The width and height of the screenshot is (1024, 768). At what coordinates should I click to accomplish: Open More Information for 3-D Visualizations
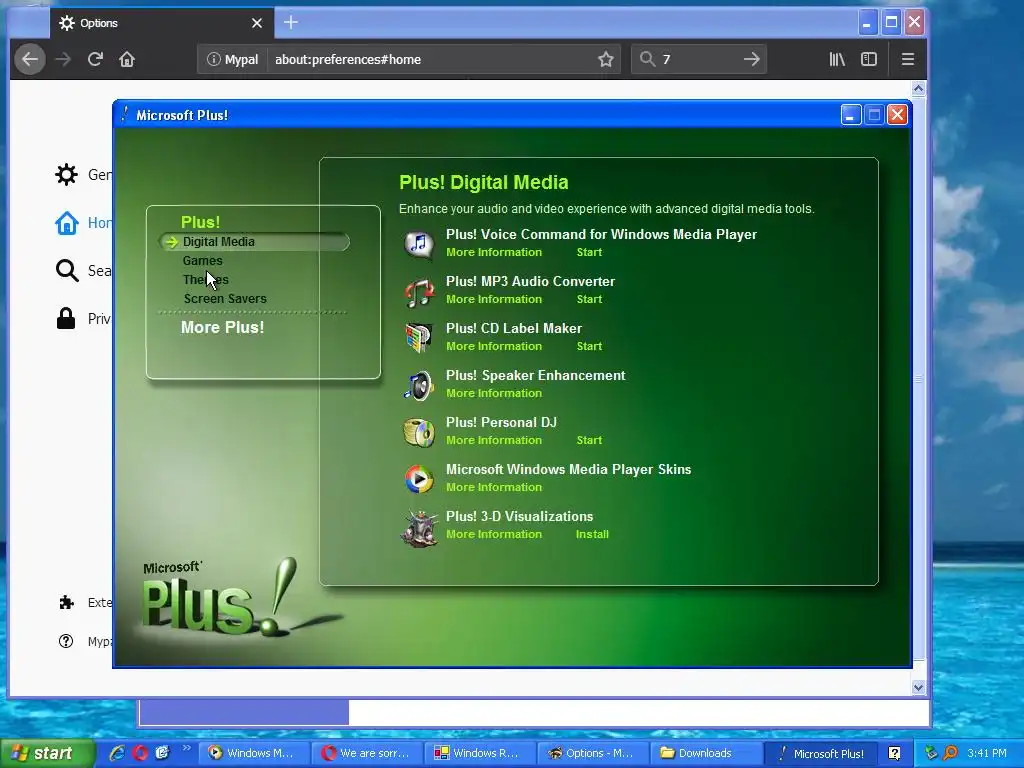coord(494,534)
